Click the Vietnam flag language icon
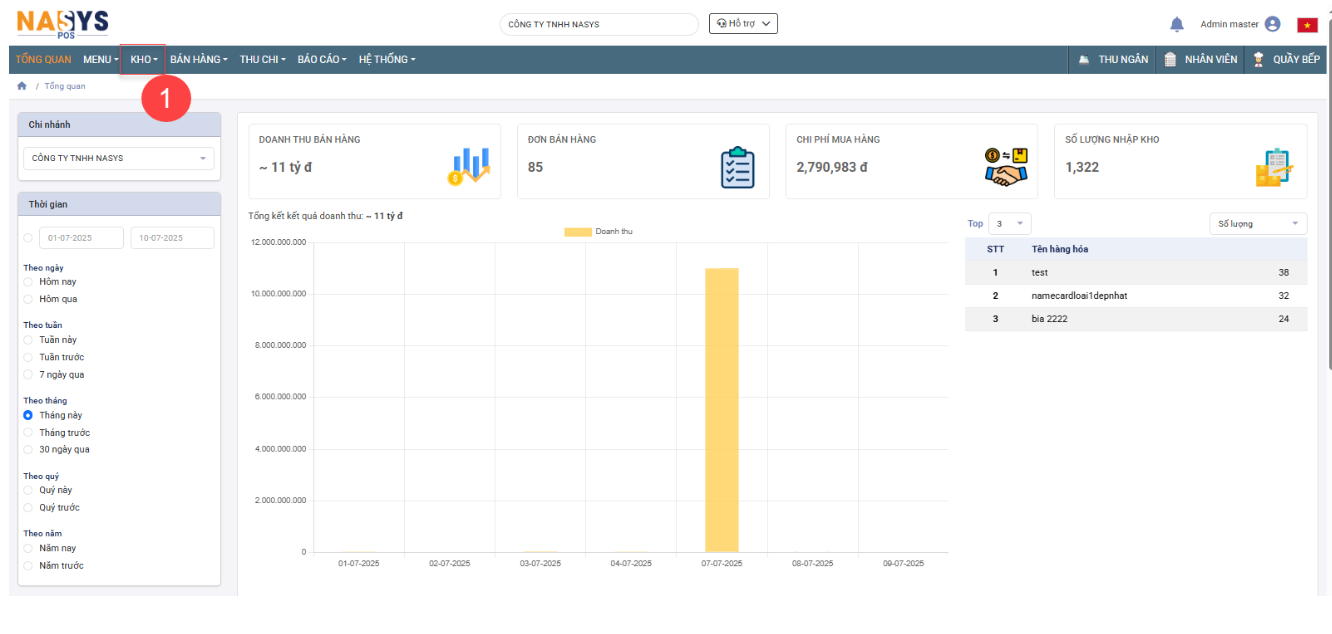 1307,25
